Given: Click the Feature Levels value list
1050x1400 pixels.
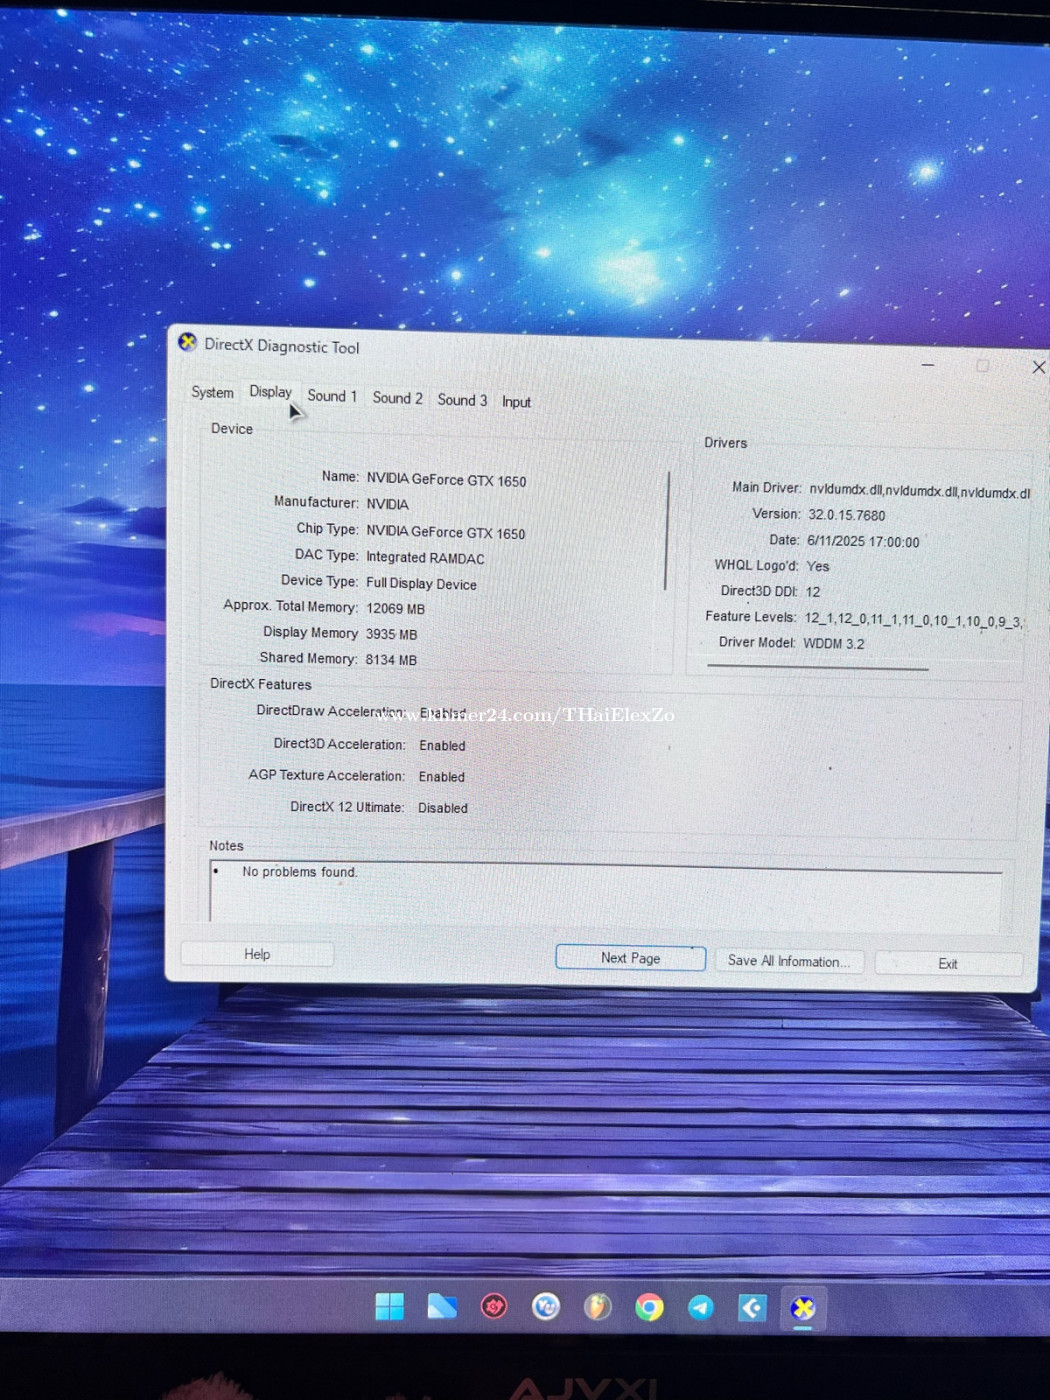Looking at the screenshot, I should pos(913,620).
